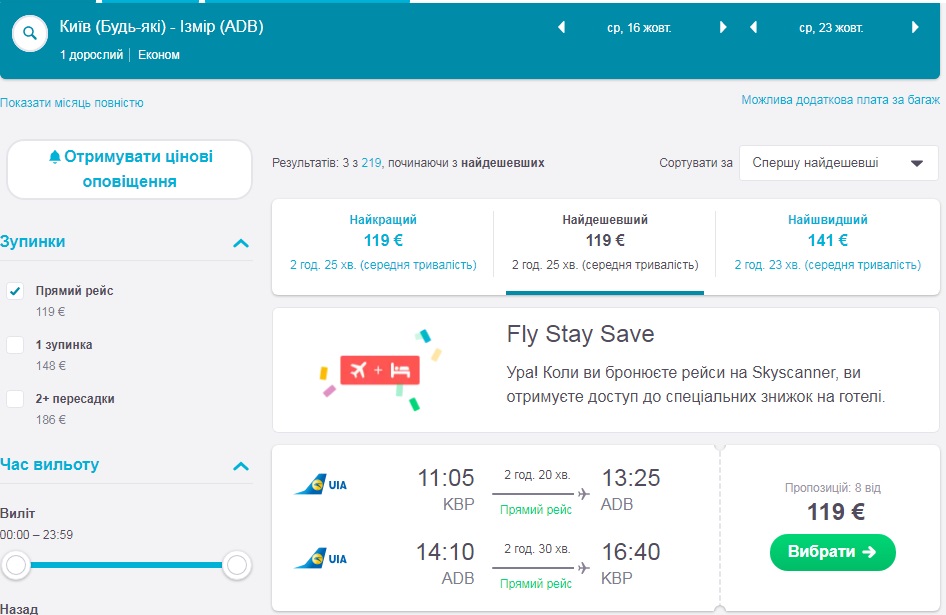The height and width of the screenshot is (615, 946).
Task: Uncheck the Прямий рейс checkbox
Action: pos(15,291)
